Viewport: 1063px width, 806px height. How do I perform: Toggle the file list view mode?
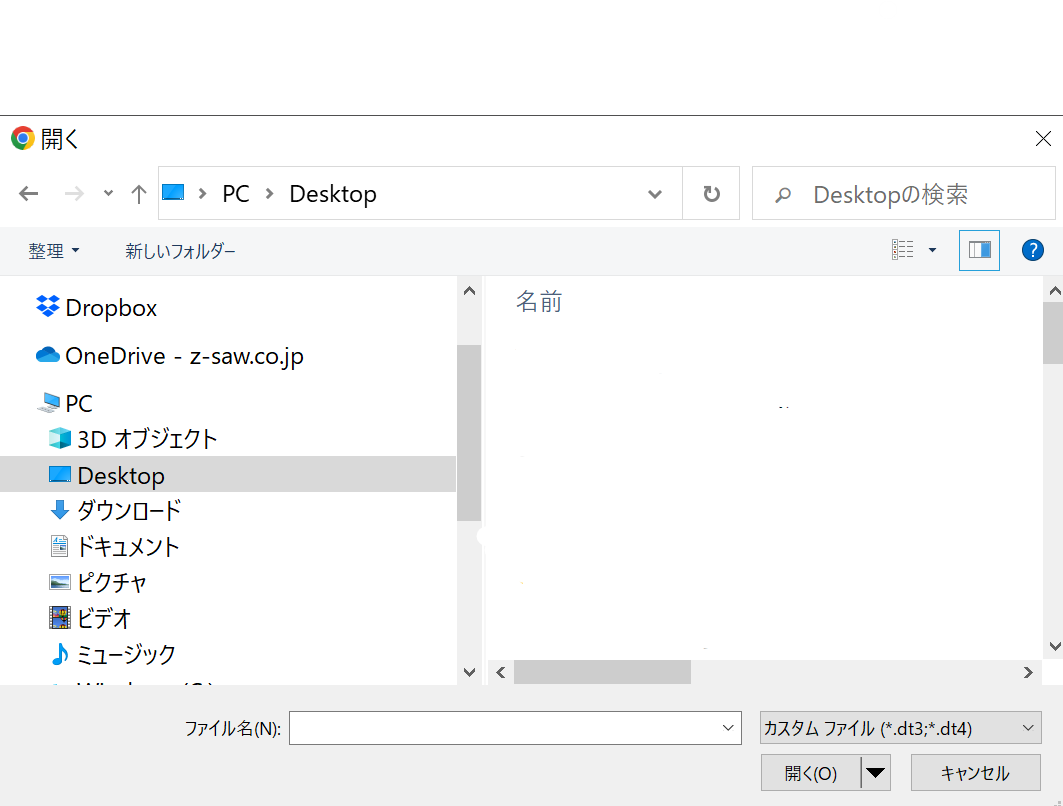point(905,250)
